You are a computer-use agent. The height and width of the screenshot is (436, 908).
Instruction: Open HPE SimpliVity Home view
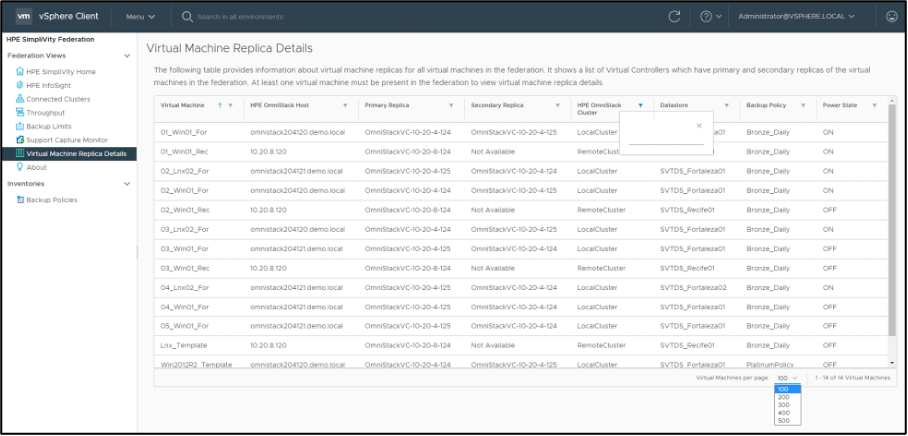(x=61, y=72)
